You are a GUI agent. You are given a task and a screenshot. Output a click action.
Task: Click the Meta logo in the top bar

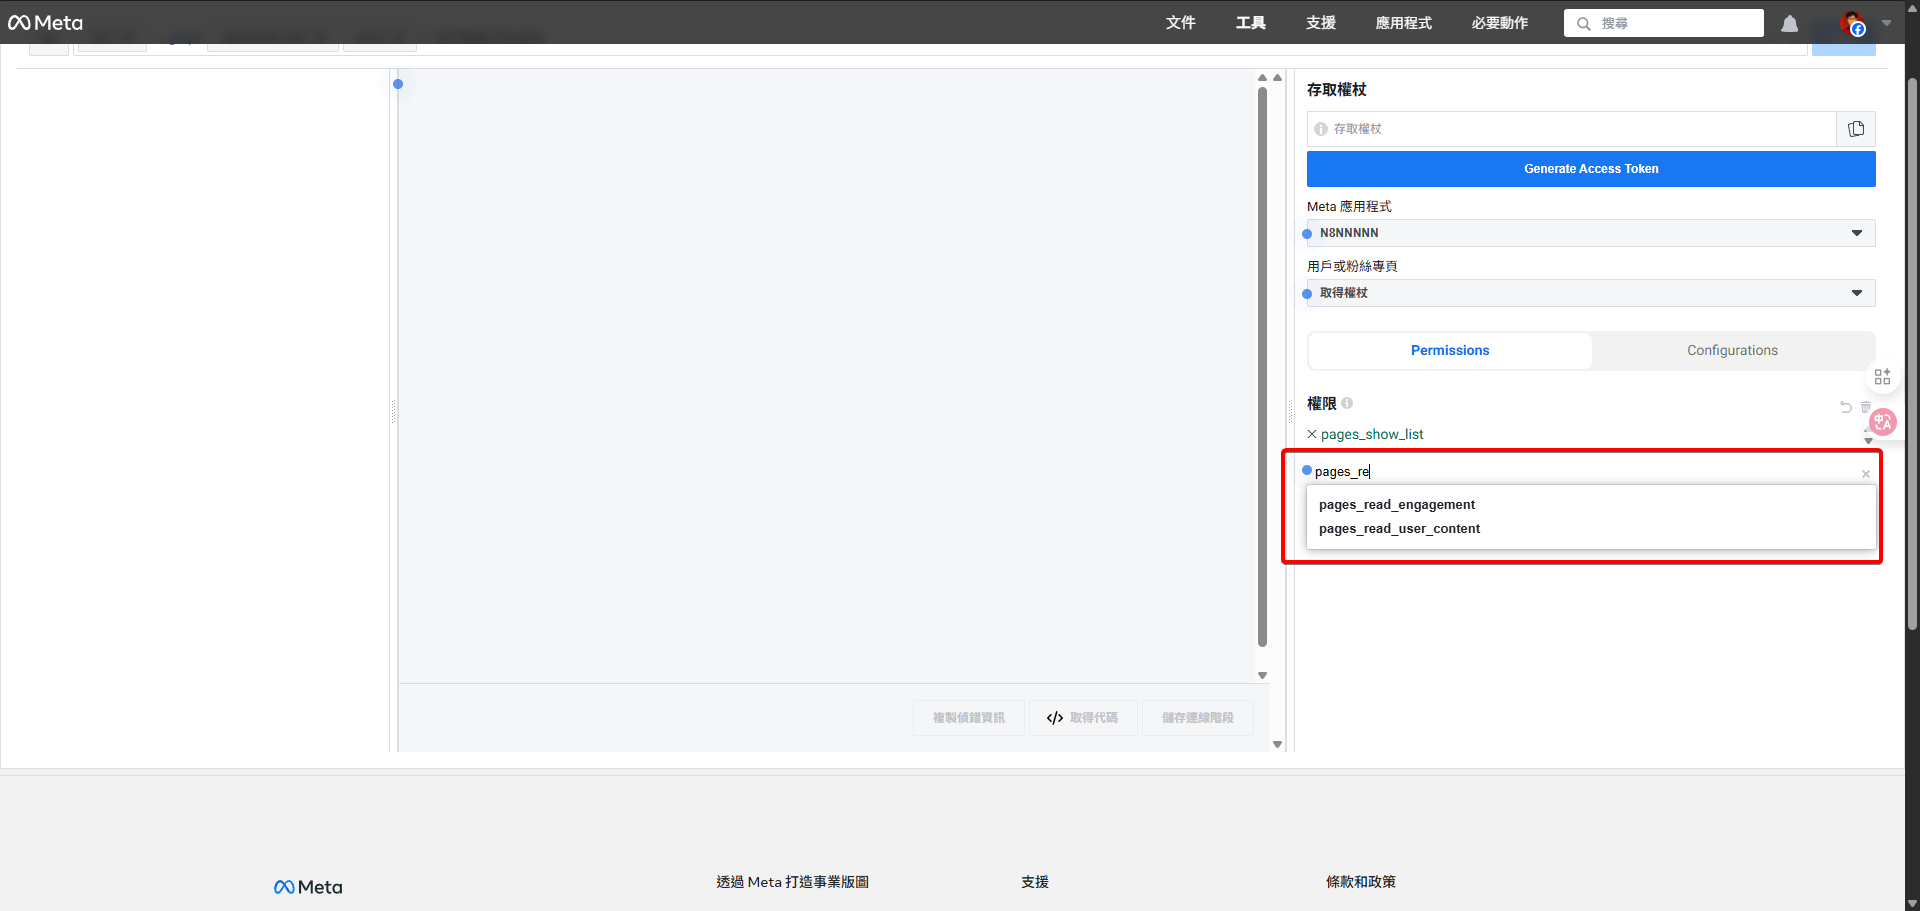pos(45,21)
